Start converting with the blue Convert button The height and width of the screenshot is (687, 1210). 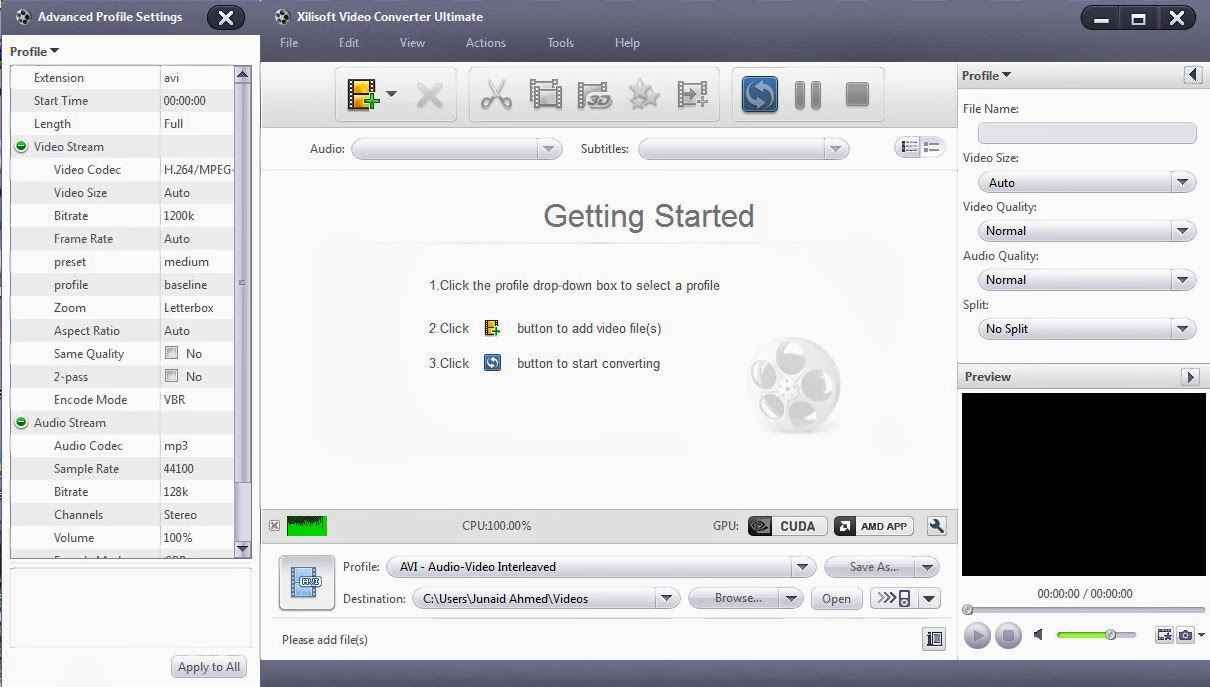(760, 95)
